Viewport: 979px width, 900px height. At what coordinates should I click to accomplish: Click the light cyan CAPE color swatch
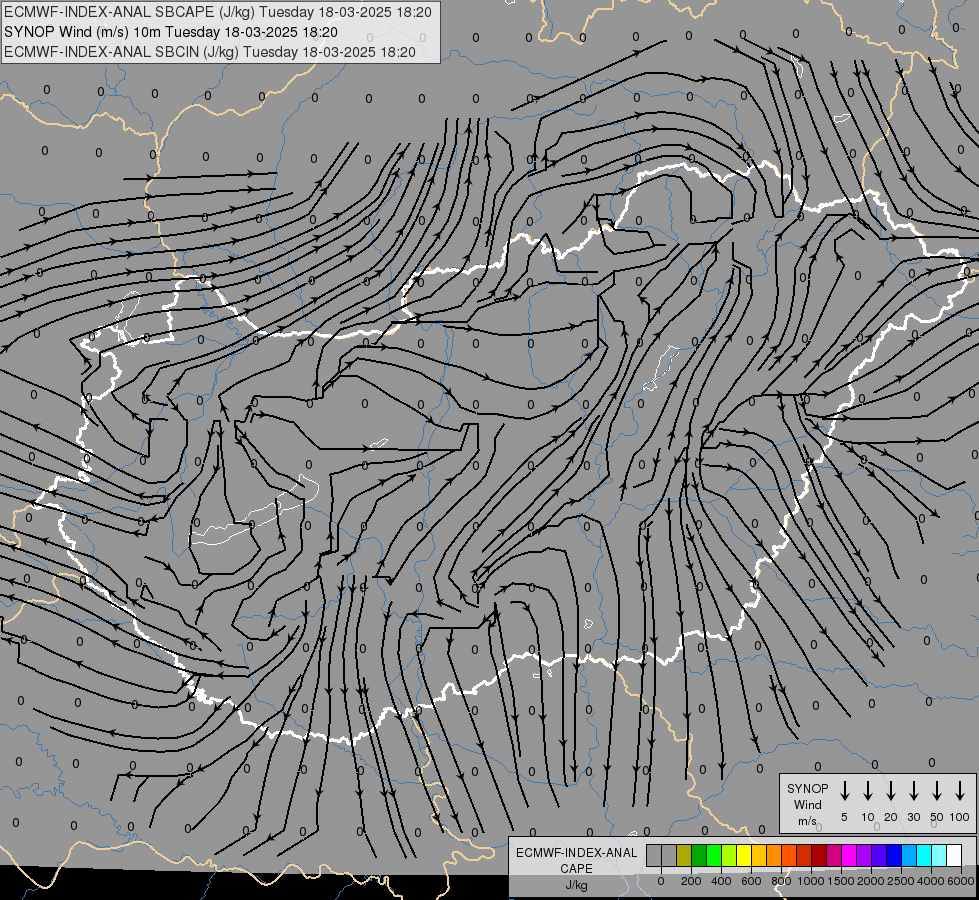939,855
